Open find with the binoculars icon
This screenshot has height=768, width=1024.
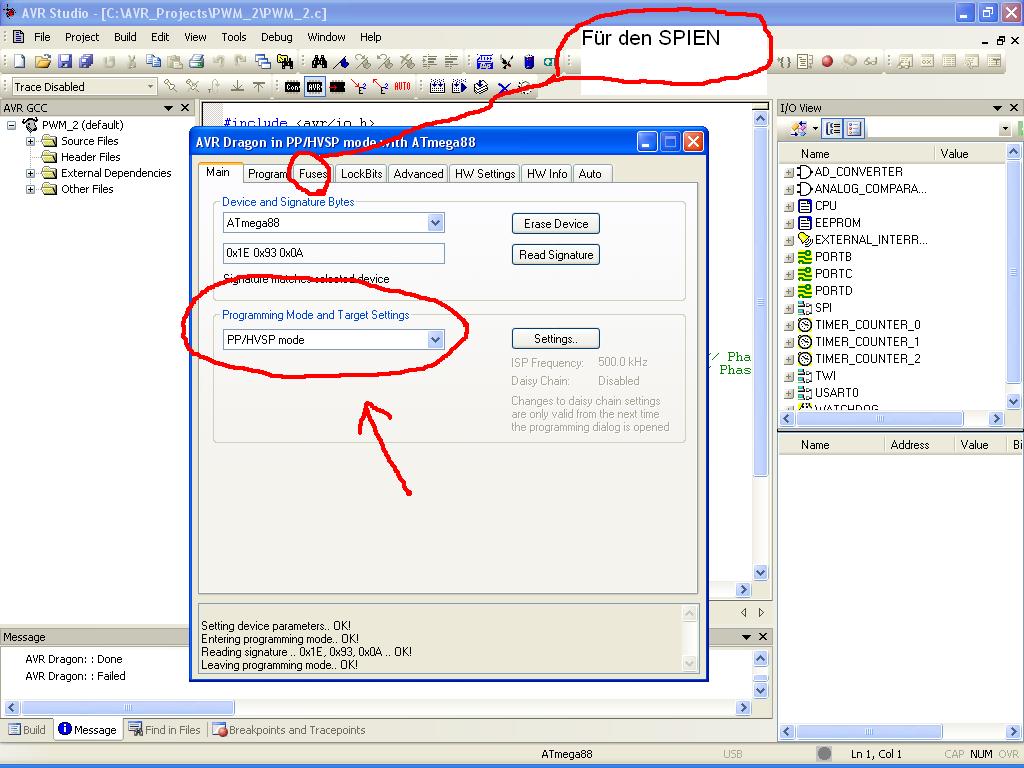click(x=319, y=61)
